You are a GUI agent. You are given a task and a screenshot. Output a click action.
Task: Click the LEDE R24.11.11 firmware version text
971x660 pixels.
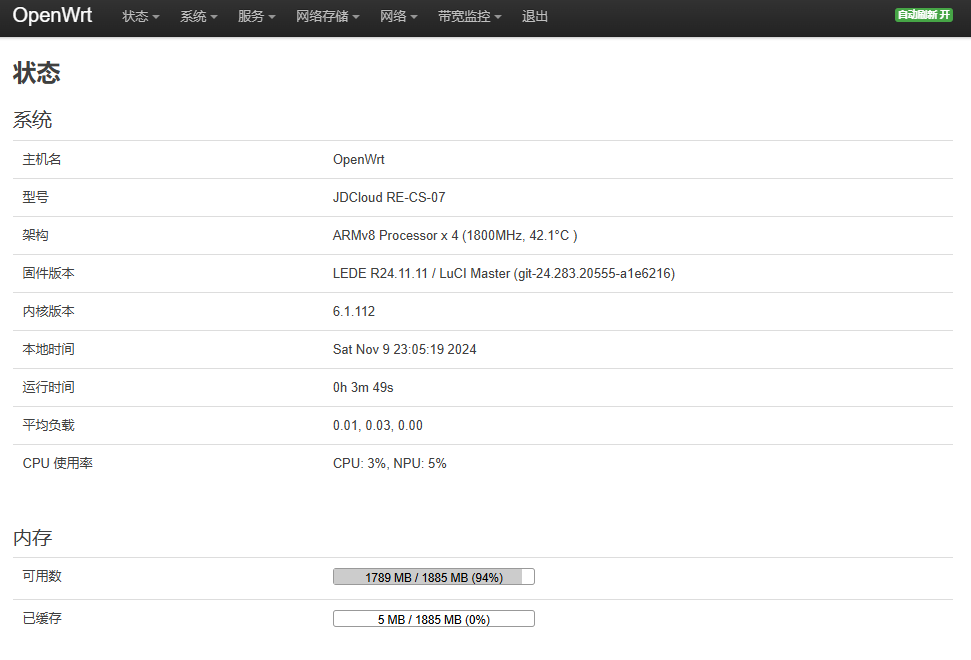coord(503,274)
